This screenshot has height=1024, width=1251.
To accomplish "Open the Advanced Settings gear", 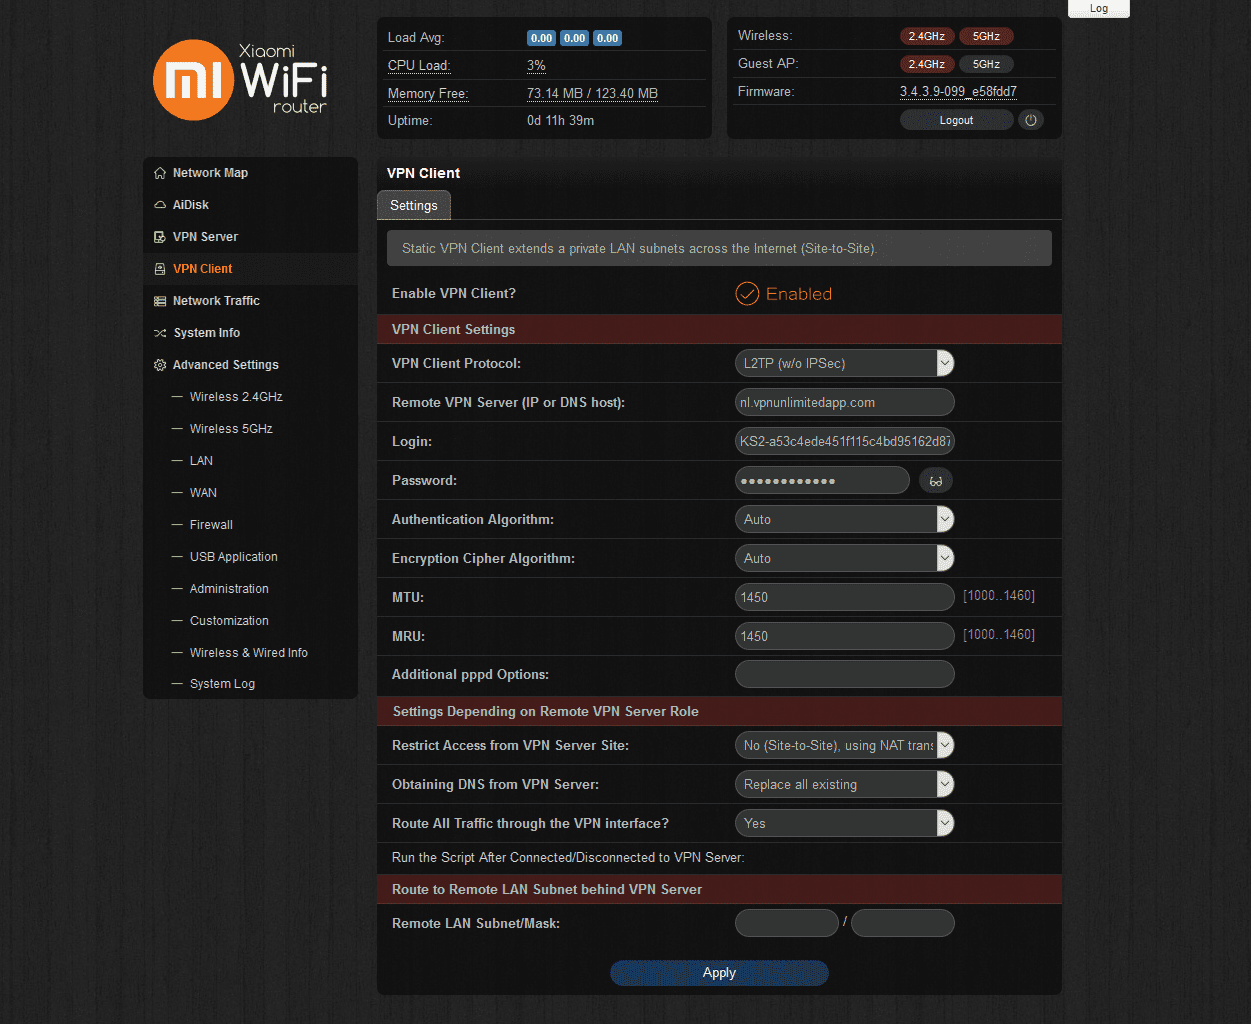I will (160, 364).
